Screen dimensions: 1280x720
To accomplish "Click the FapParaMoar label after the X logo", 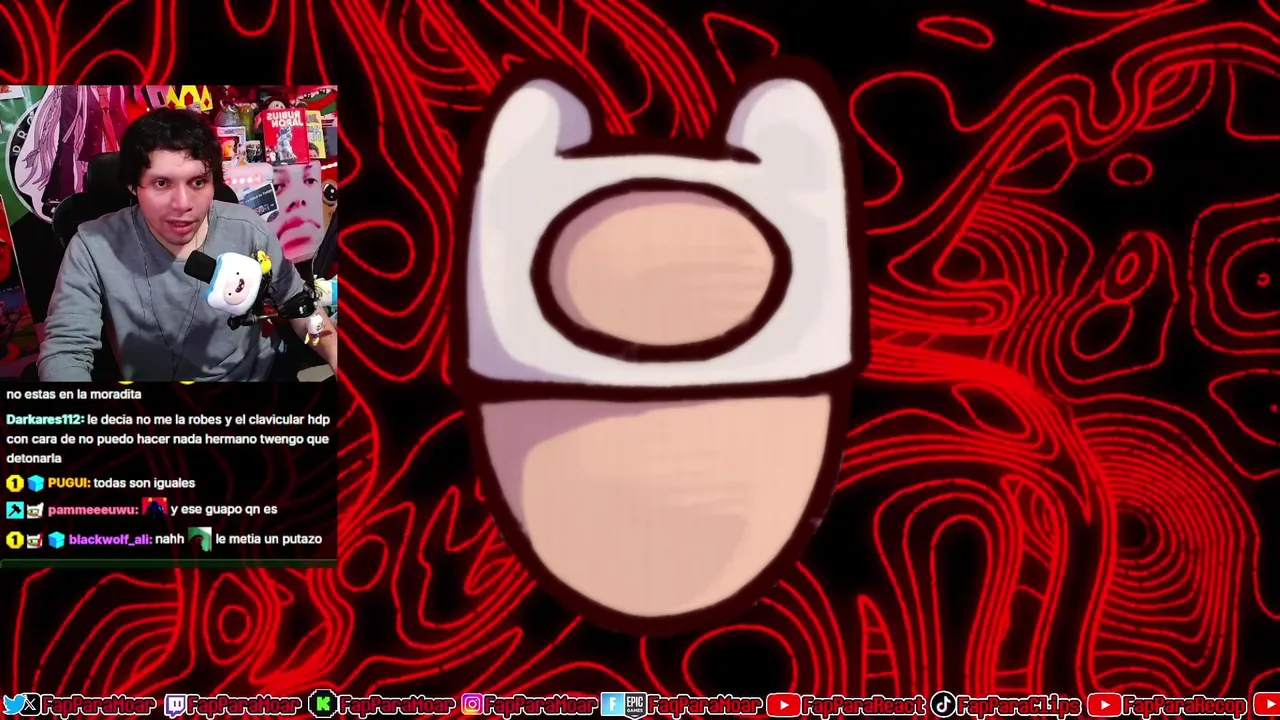I will tap(99, 705).
